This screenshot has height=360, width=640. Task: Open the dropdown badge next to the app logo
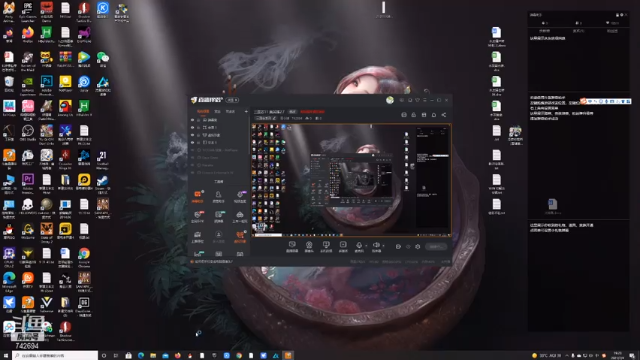tap(232, 100)
